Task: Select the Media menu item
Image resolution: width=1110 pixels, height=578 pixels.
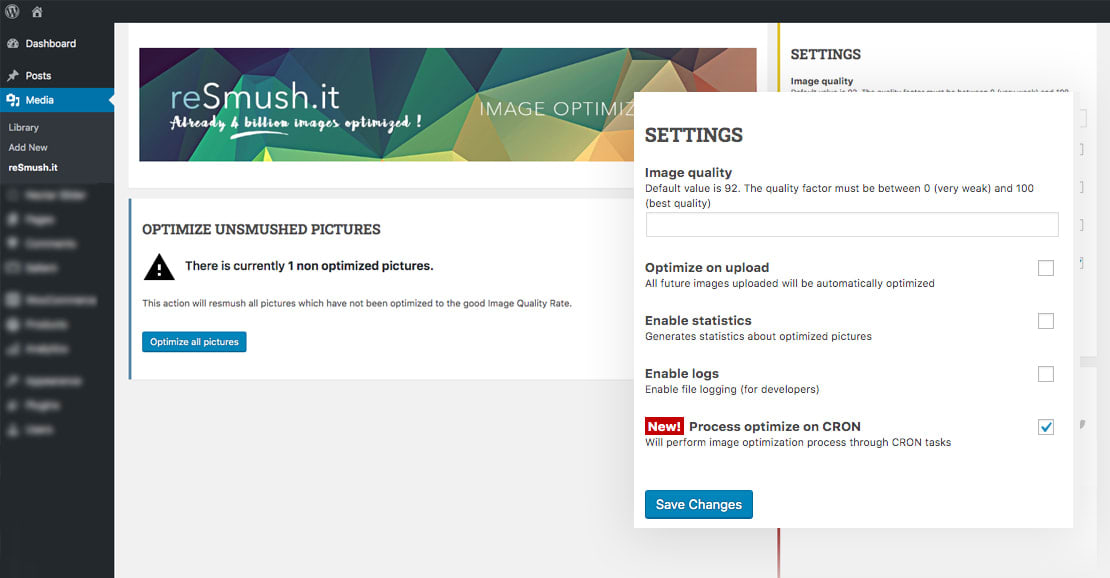Action: click(57, 100)
